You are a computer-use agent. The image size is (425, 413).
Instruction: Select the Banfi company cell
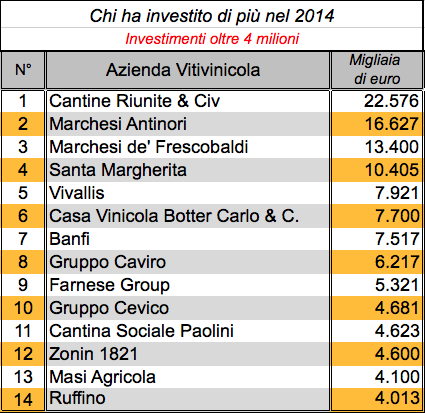[x=188, y=239]
